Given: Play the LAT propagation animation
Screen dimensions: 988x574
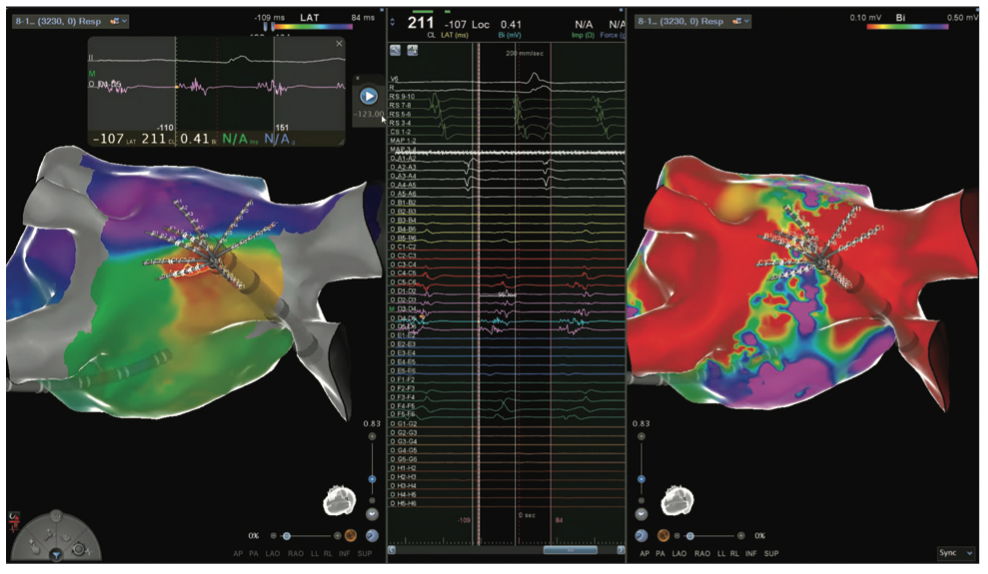Looking at the screenshot, I should (369, 96).
